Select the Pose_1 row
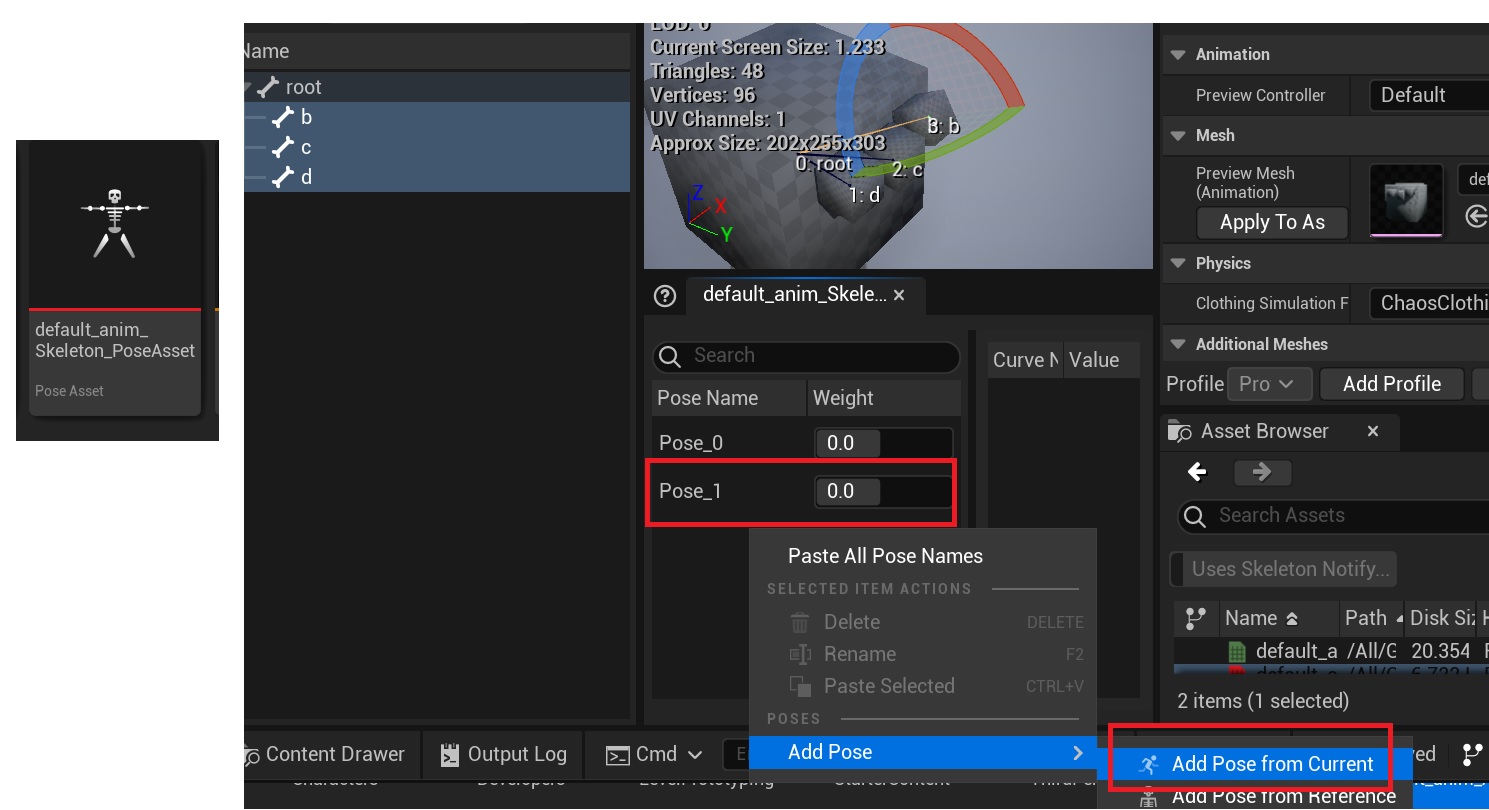1489x810 pixels. pos(804,491)
